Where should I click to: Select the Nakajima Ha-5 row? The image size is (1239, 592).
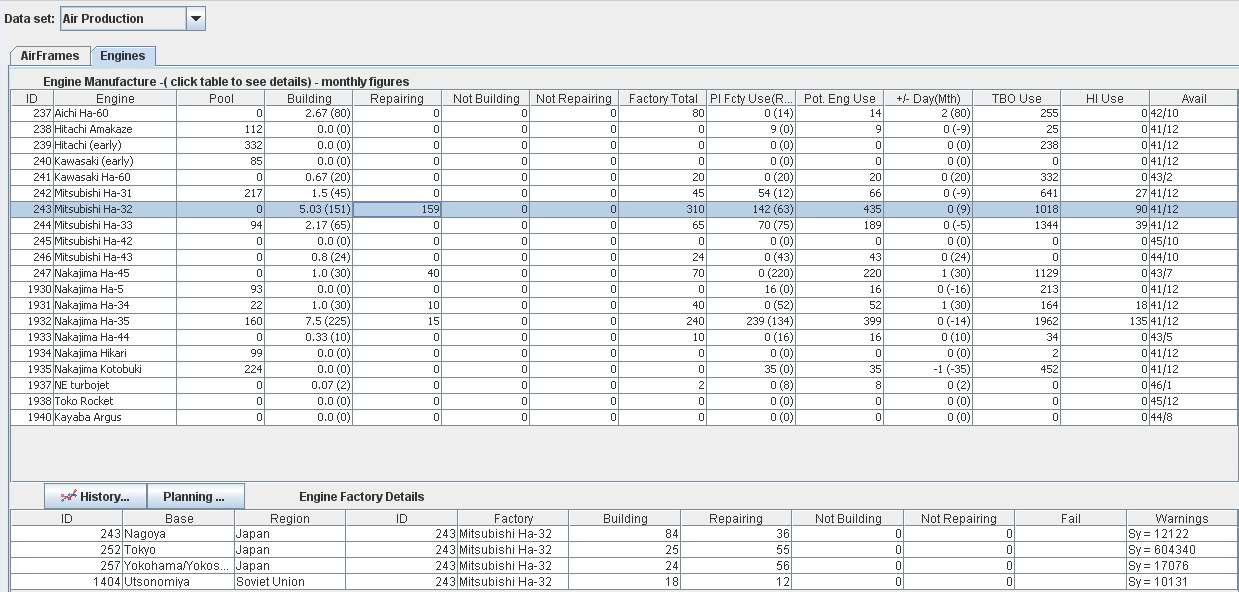624,289
